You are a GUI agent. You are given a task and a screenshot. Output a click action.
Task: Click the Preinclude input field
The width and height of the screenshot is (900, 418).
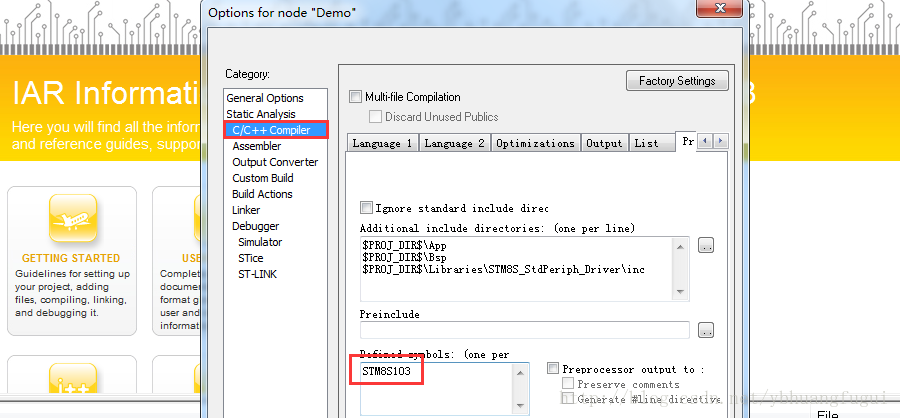[x=525, y=330]
